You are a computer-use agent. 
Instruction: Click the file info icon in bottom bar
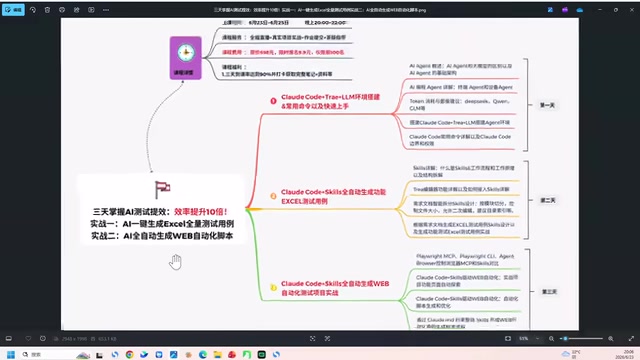point(43,338)
